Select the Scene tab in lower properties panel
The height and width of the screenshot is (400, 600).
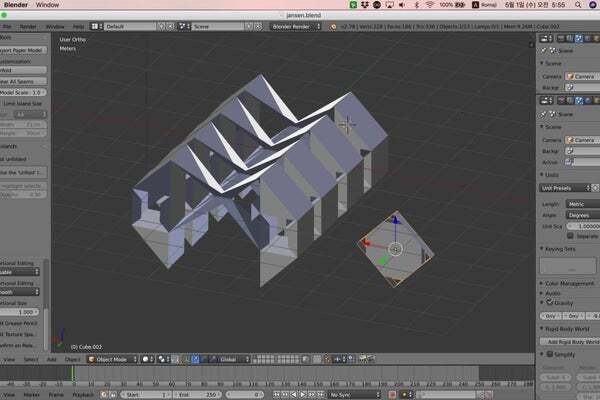579,101
